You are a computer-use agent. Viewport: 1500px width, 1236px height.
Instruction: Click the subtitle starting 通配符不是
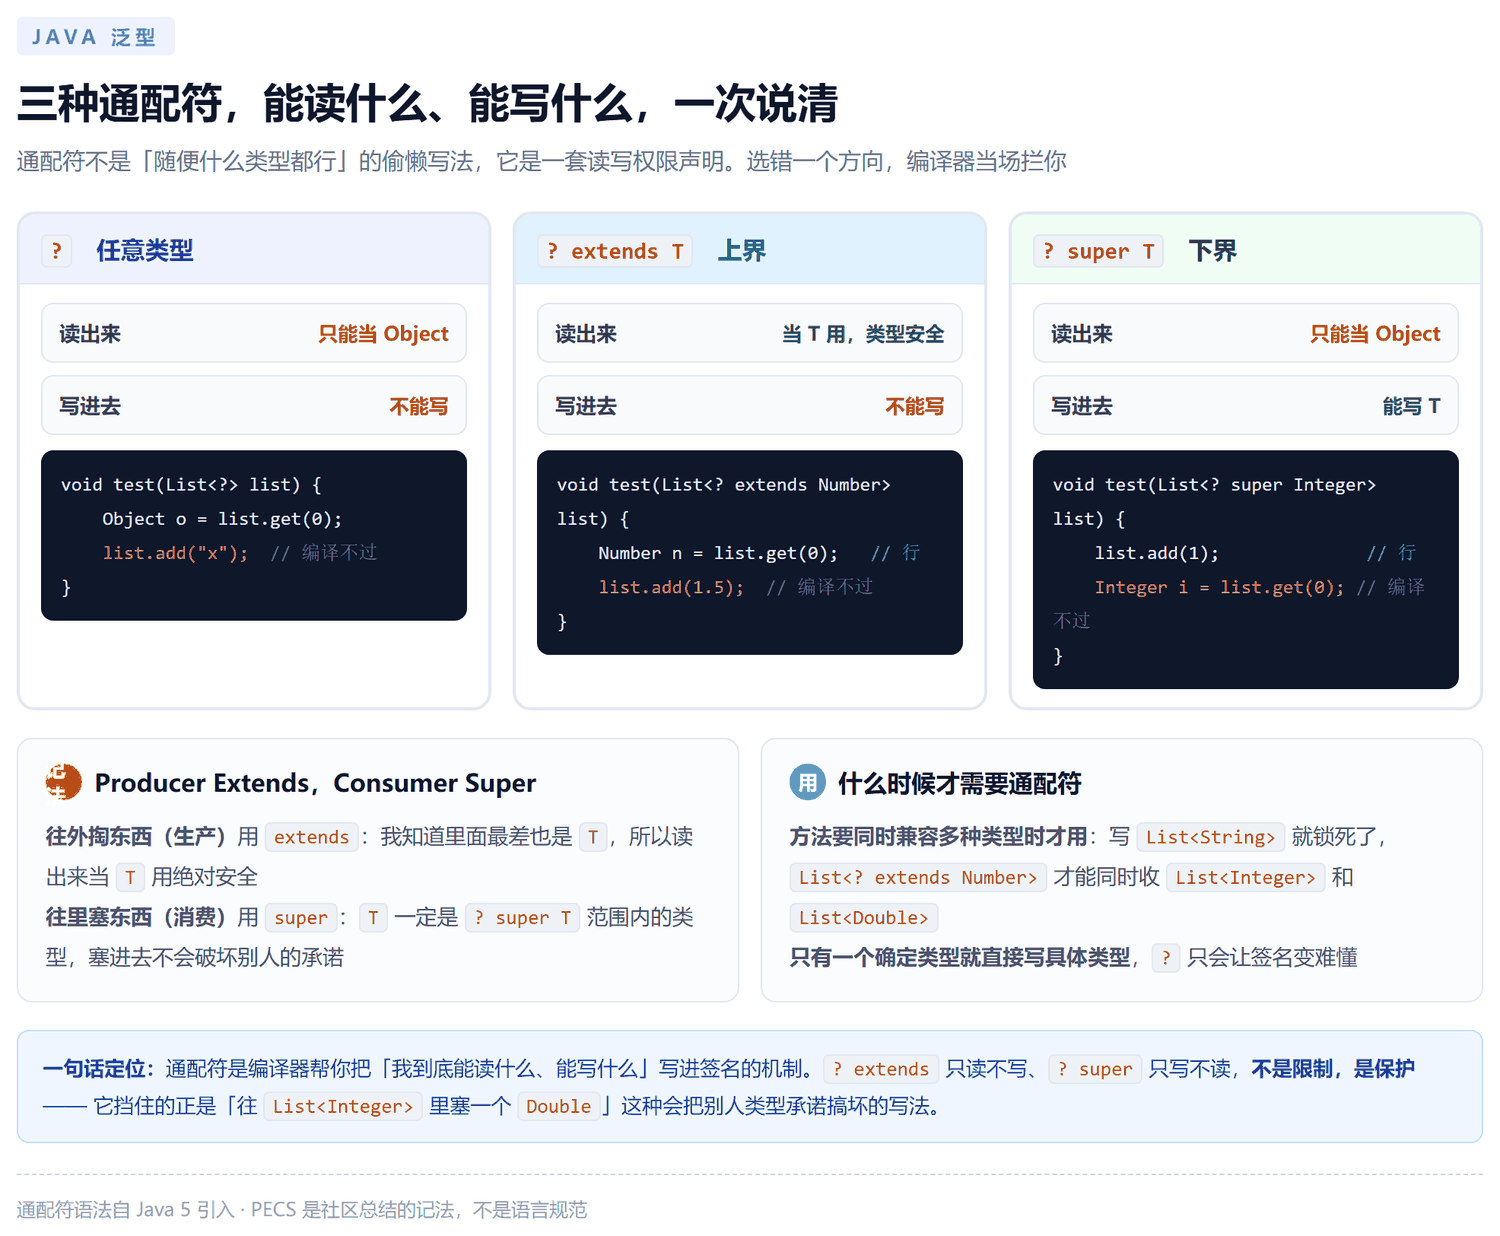coord(542,161)
